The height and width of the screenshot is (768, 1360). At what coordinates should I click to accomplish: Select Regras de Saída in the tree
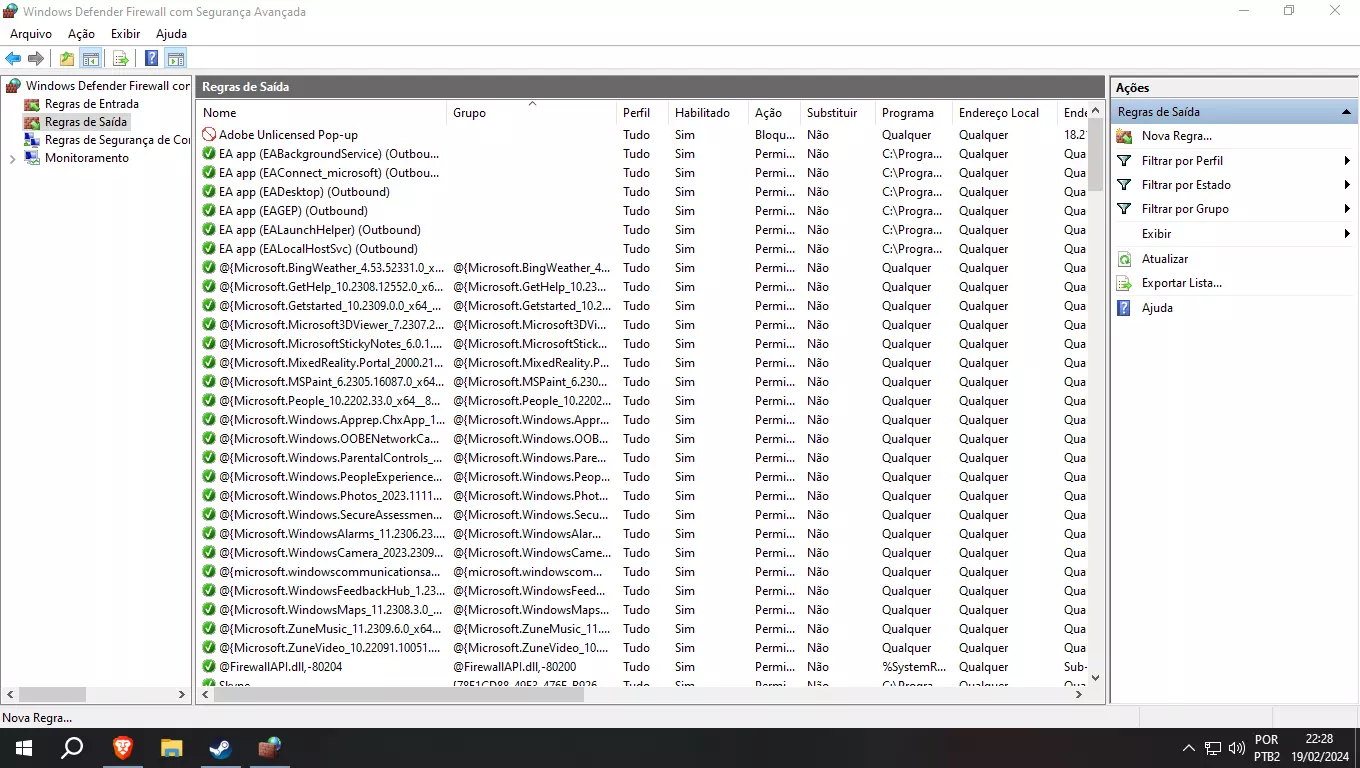[x=85, y=122]
